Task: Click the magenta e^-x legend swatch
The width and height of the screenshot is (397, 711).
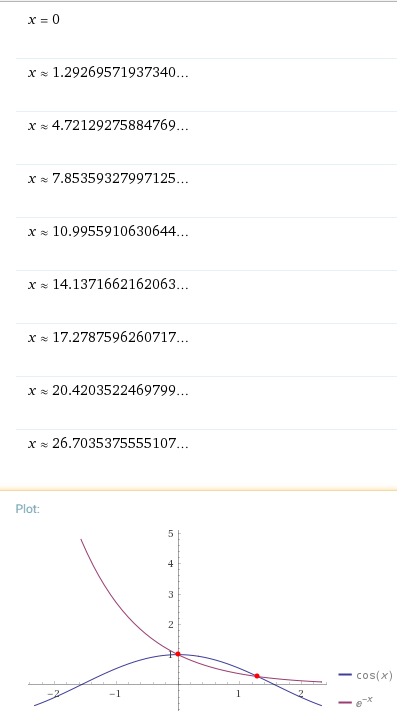Action: [x=345, y=702]
